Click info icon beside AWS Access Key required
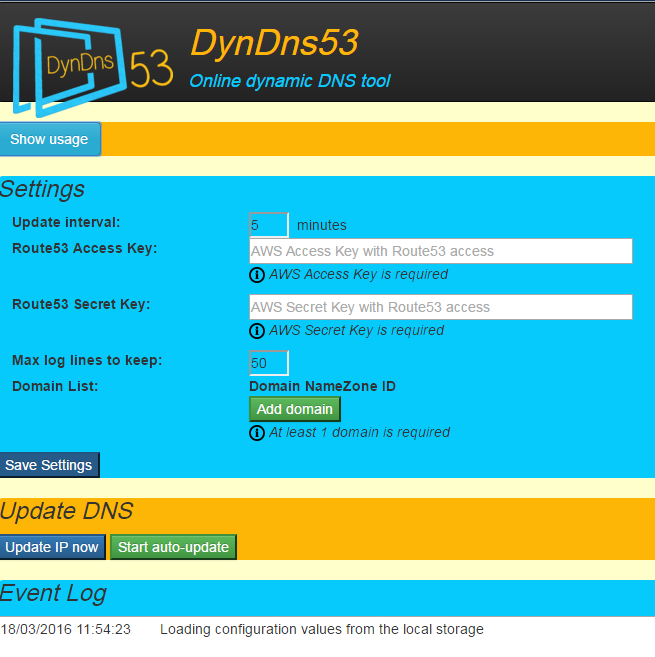655x657 pixels. click(x=257, y=275)
